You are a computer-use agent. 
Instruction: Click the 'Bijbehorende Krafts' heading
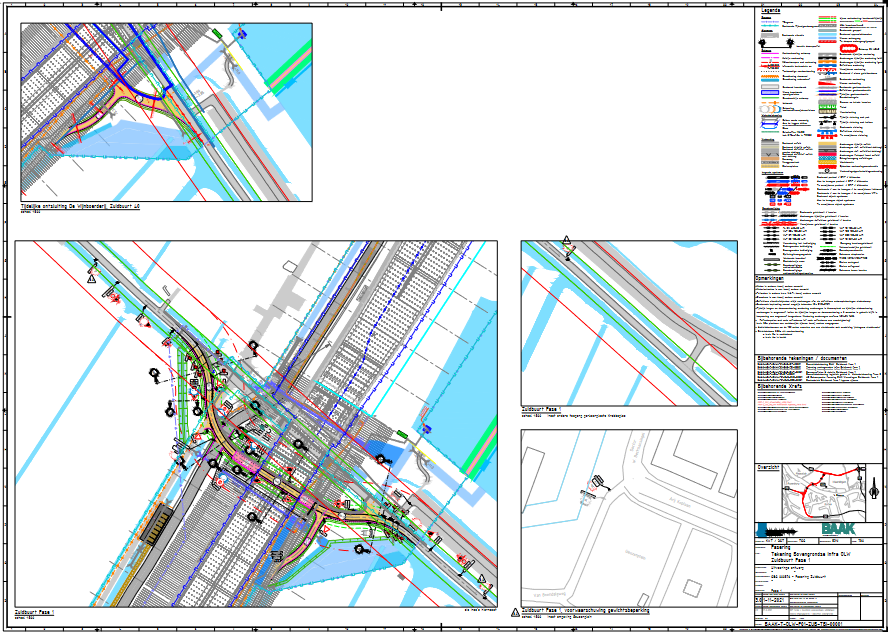783,385
